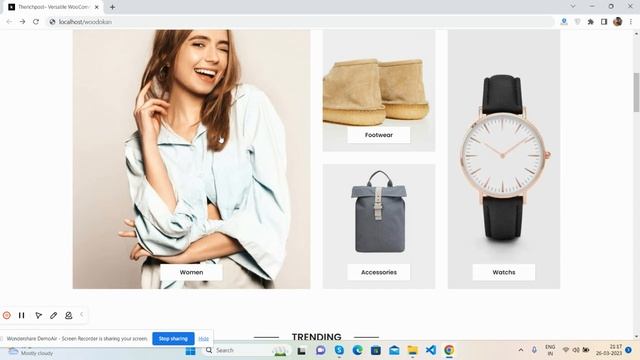
Task: View site information icon in address bar
Action: pyautogui.click(x=52, y=22)
